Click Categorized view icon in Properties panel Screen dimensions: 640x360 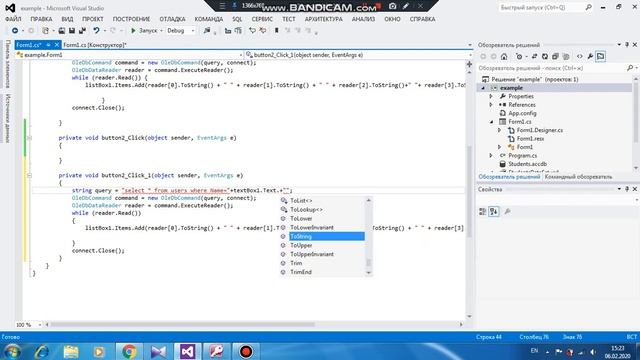point(482,211)
